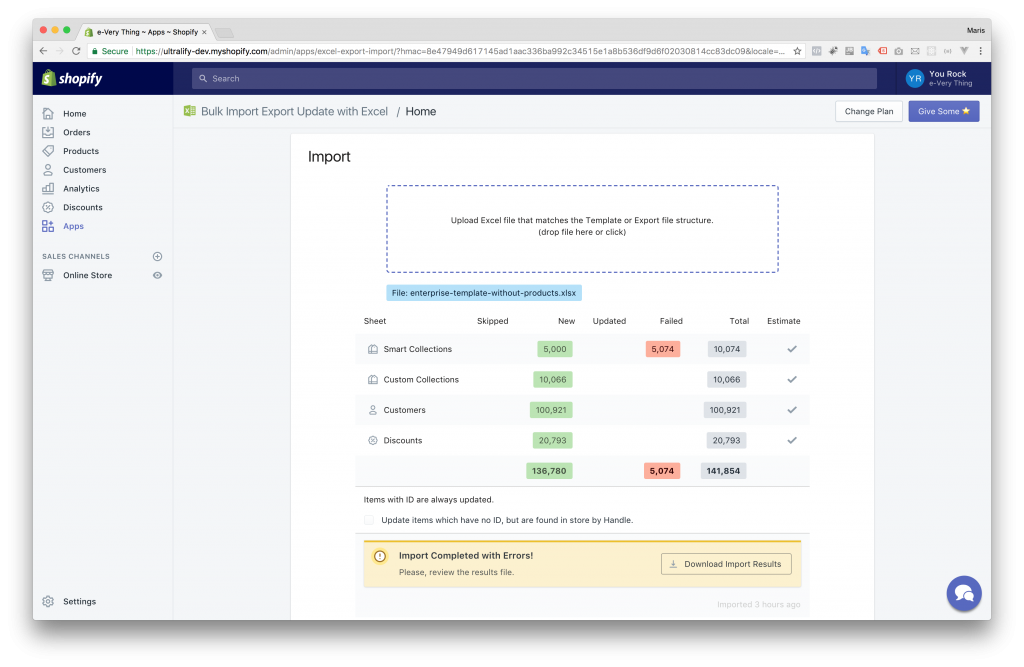Download the import results file
The height and width of the screenshot is (667, 1024).
pos(725,563)
